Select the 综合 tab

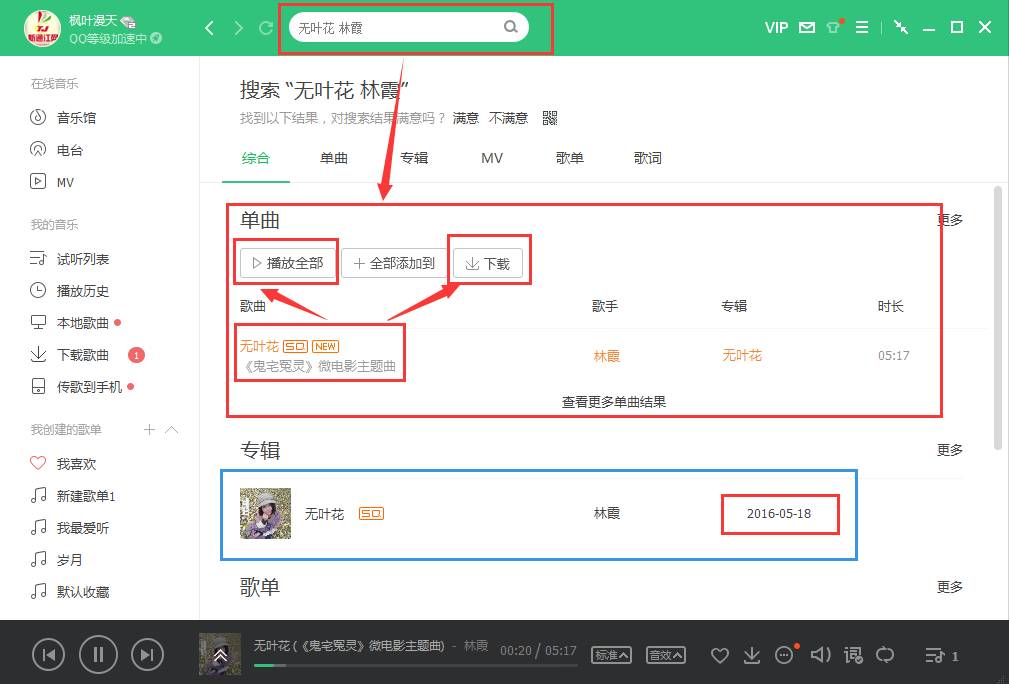pos(255,158)
